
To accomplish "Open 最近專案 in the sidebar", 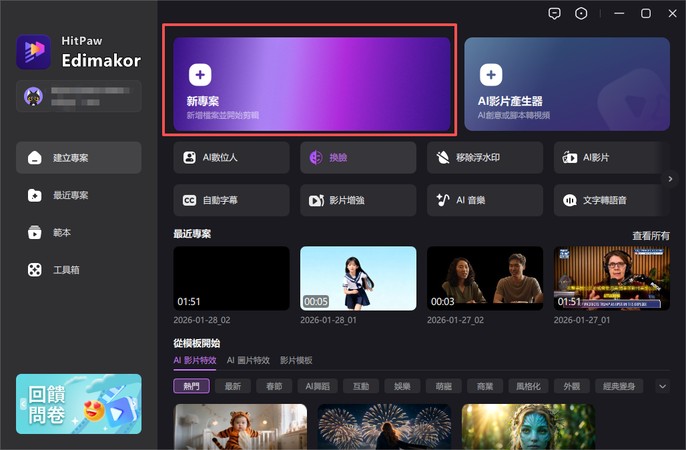I will [x=79, y=195].
